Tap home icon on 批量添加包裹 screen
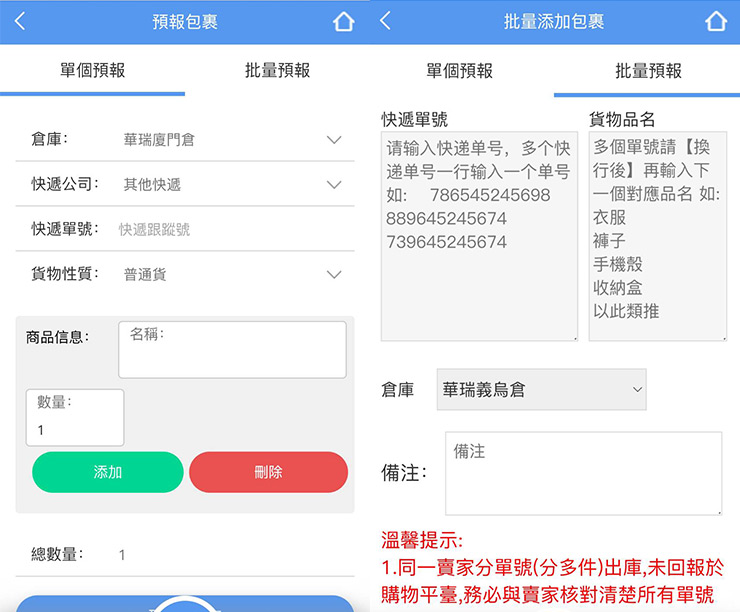This screenshot has width=740, height=612. coord(715,21)
